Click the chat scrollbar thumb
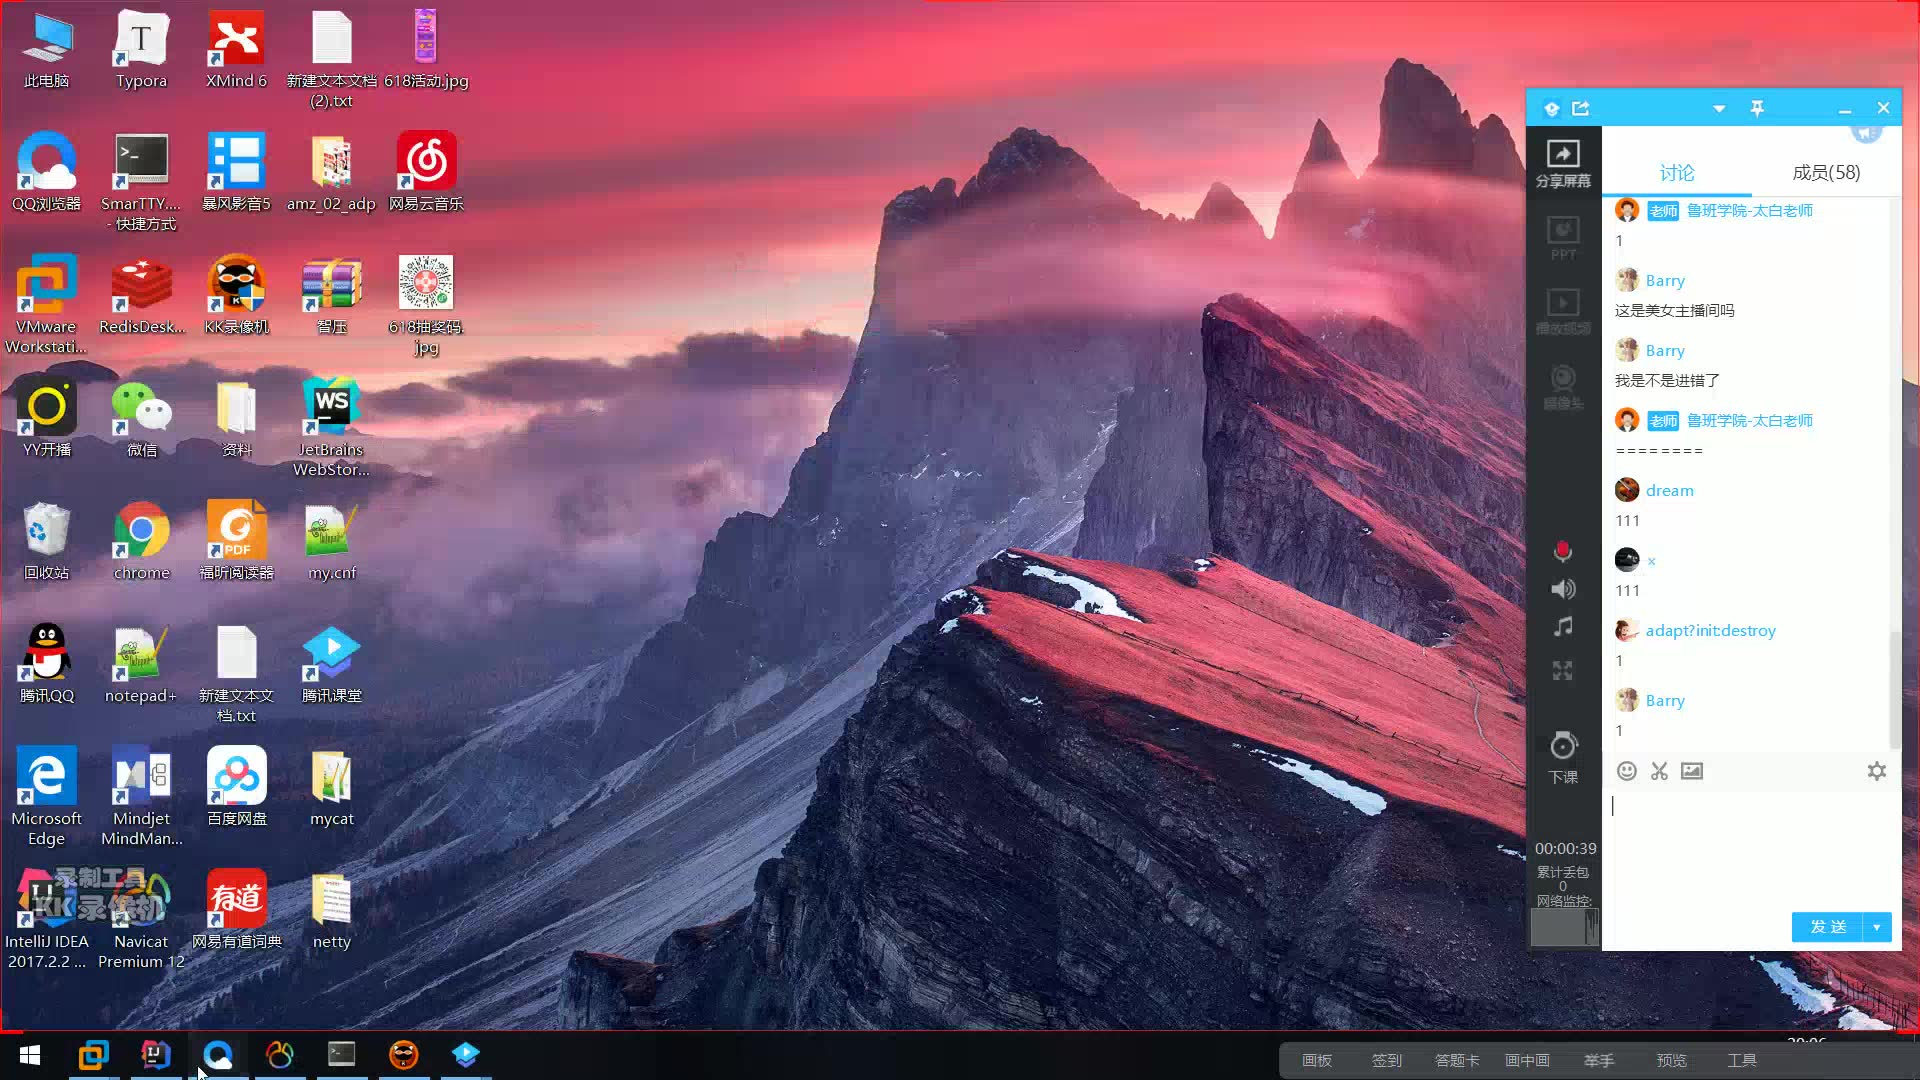Viewport: 1920px width, 1080px height. [x=1894, y=690]
